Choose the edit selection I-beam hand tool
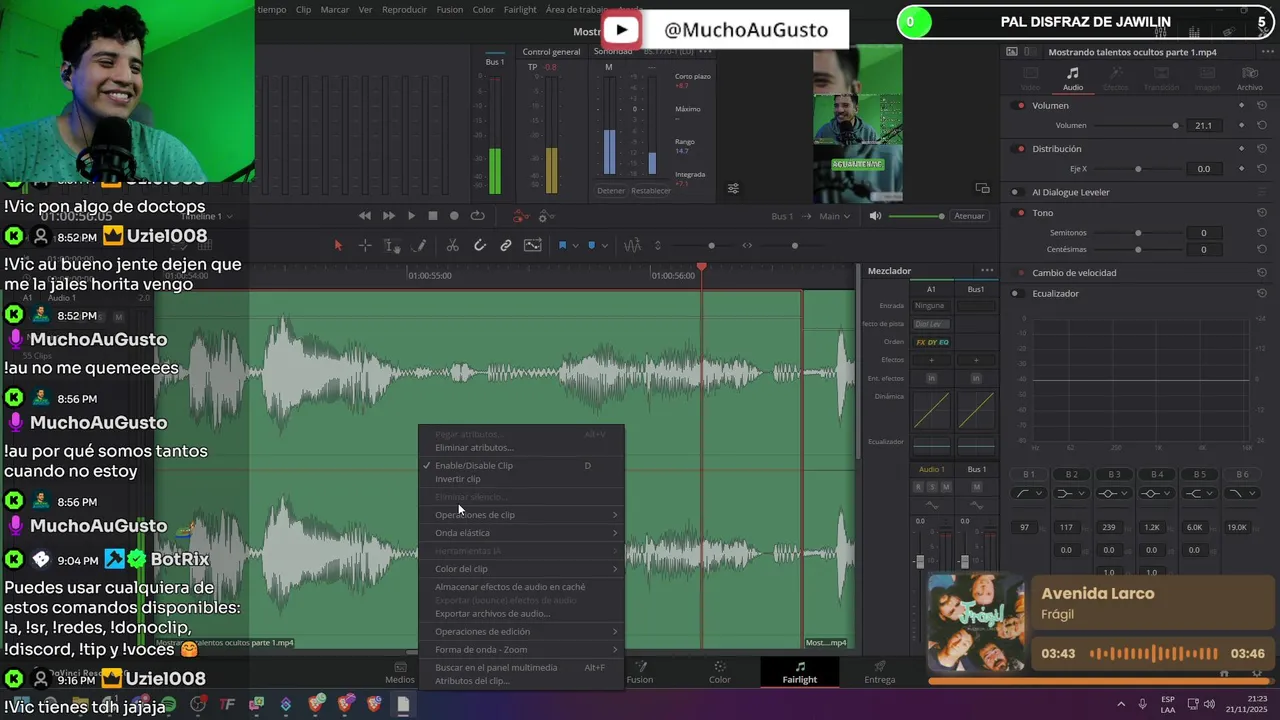Screen dimensions: 1280x720 pyautogui.click(x=393, y=246)
